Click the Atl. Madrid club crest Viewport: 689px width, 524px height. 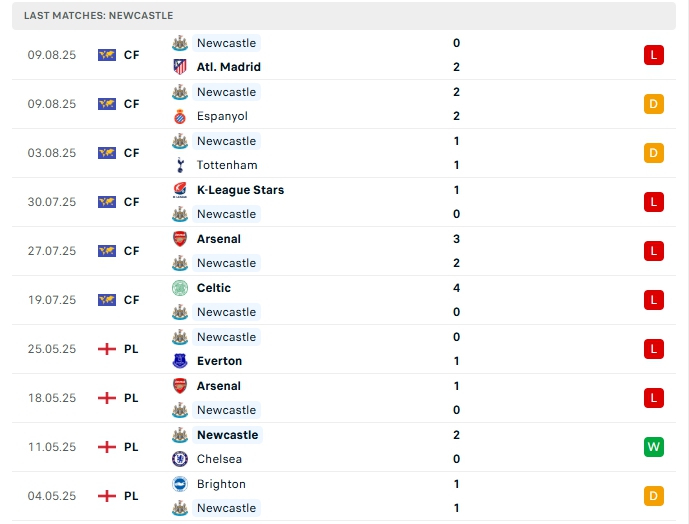[x=180, y=67]
